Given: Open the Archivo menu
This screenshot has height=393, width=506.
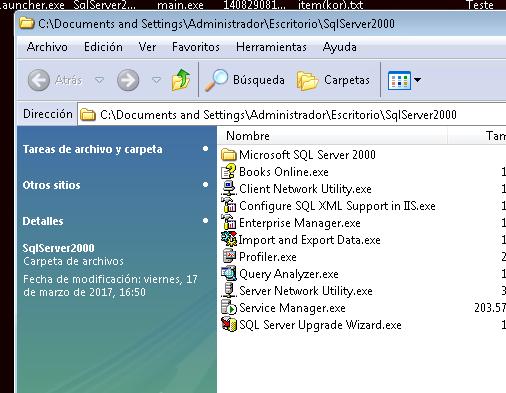Looking at the screenshot, I should tap(47, 47).
